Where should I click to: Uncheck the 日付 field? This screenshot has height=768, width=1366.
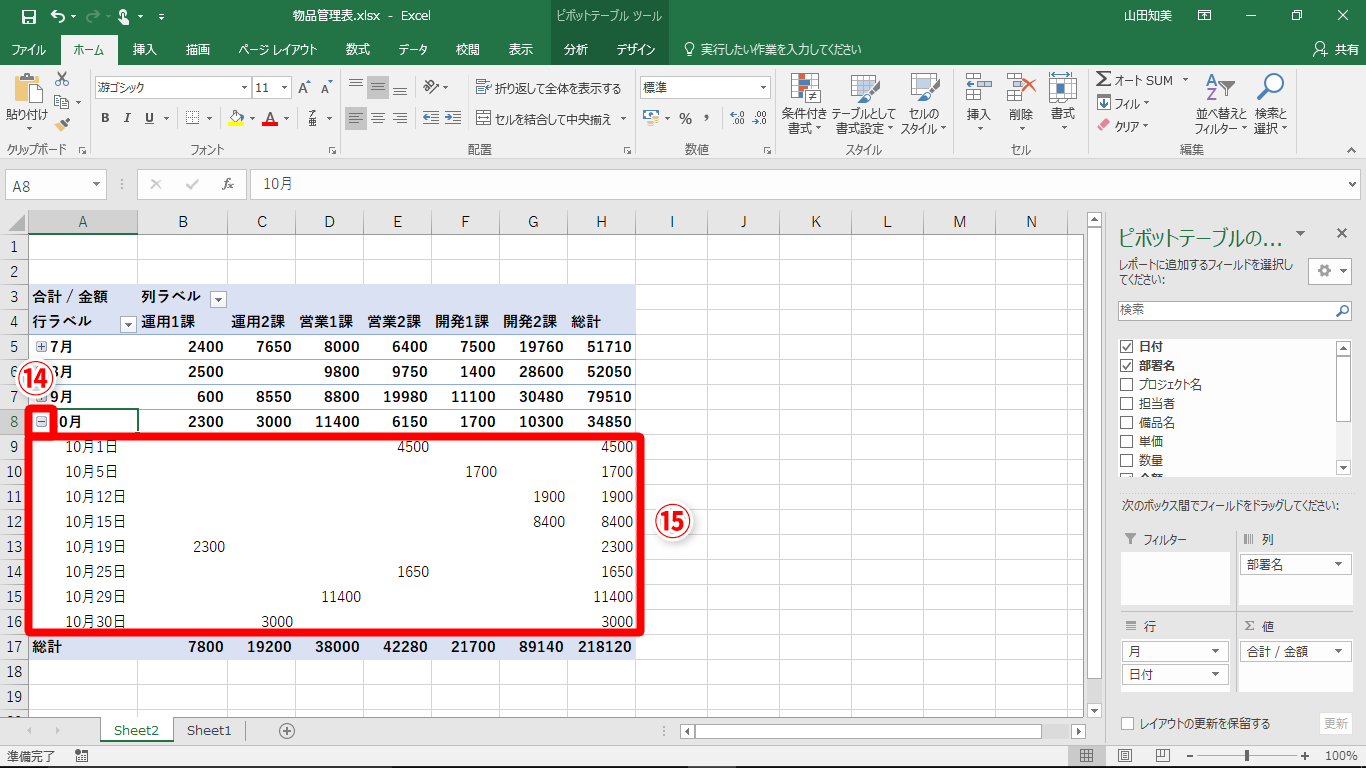(x=1127, y=346)
